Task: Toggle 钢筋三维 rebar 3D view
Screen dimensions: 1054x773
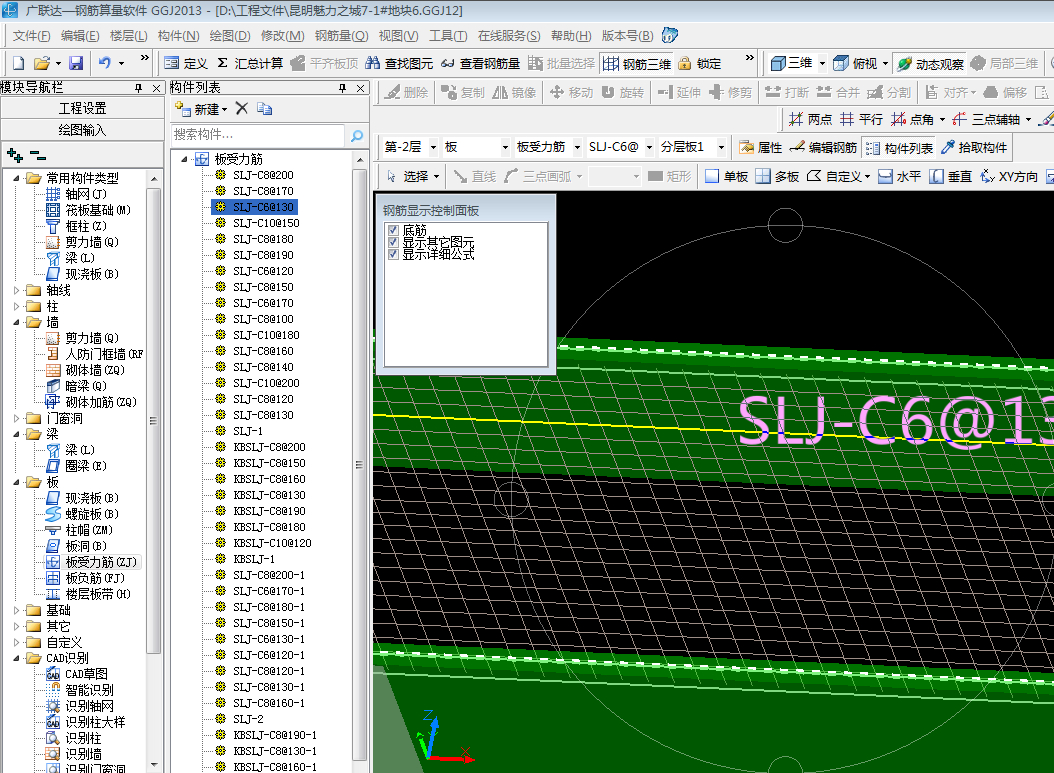Action: (637, 63)
